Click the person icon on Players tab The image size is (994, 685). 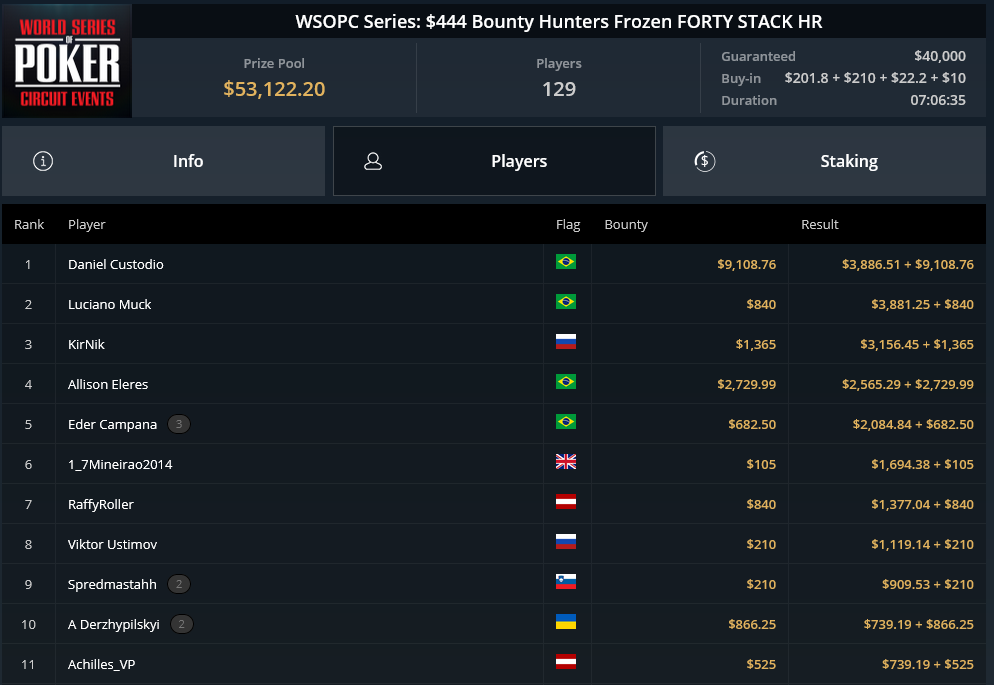373,161
